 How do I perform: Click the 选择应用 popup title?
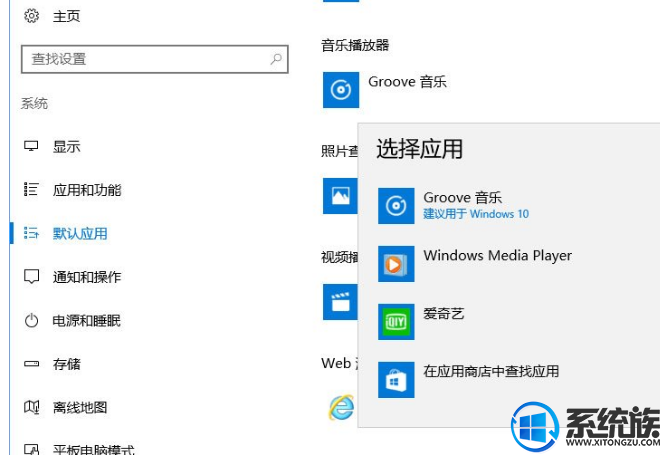(x=420, y=149)
